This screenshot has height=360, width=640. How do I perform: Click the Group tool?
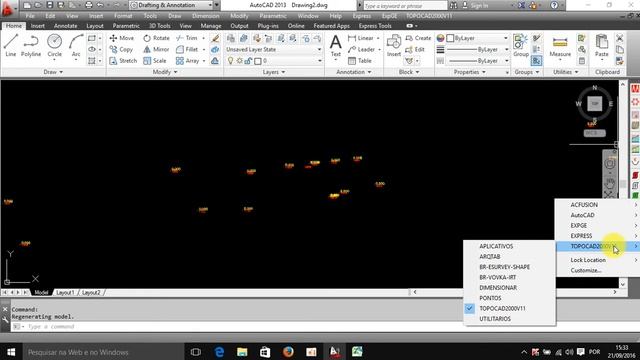[521, 45]
